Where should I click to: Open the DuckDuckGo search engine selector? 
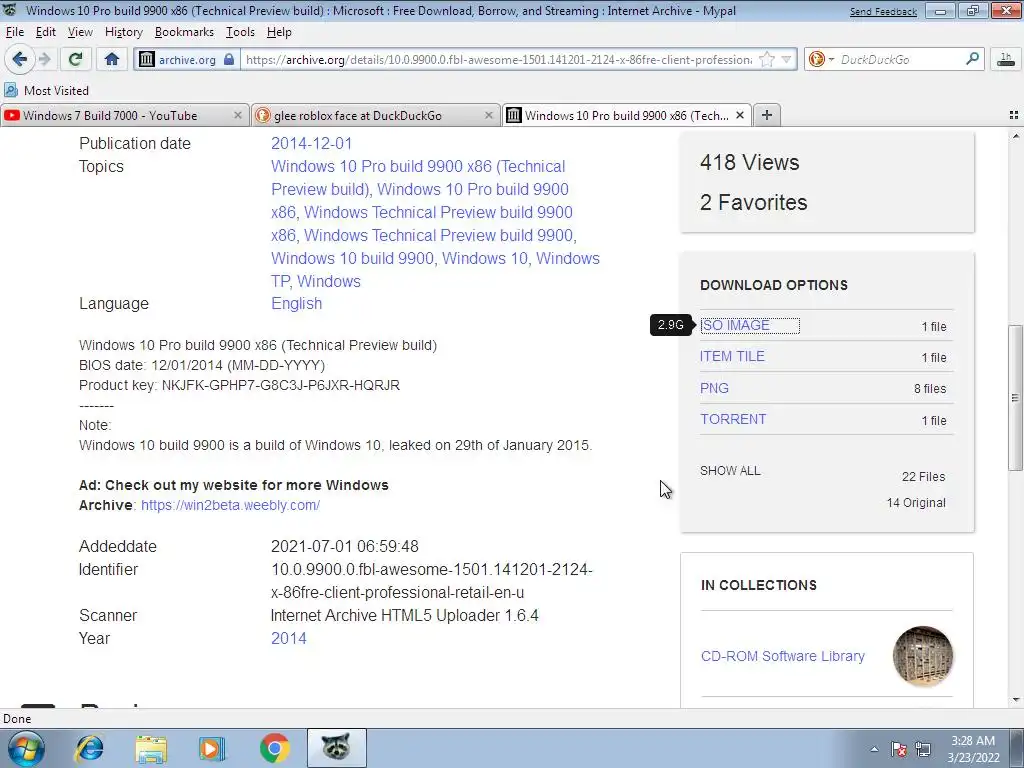coord(822,59)
